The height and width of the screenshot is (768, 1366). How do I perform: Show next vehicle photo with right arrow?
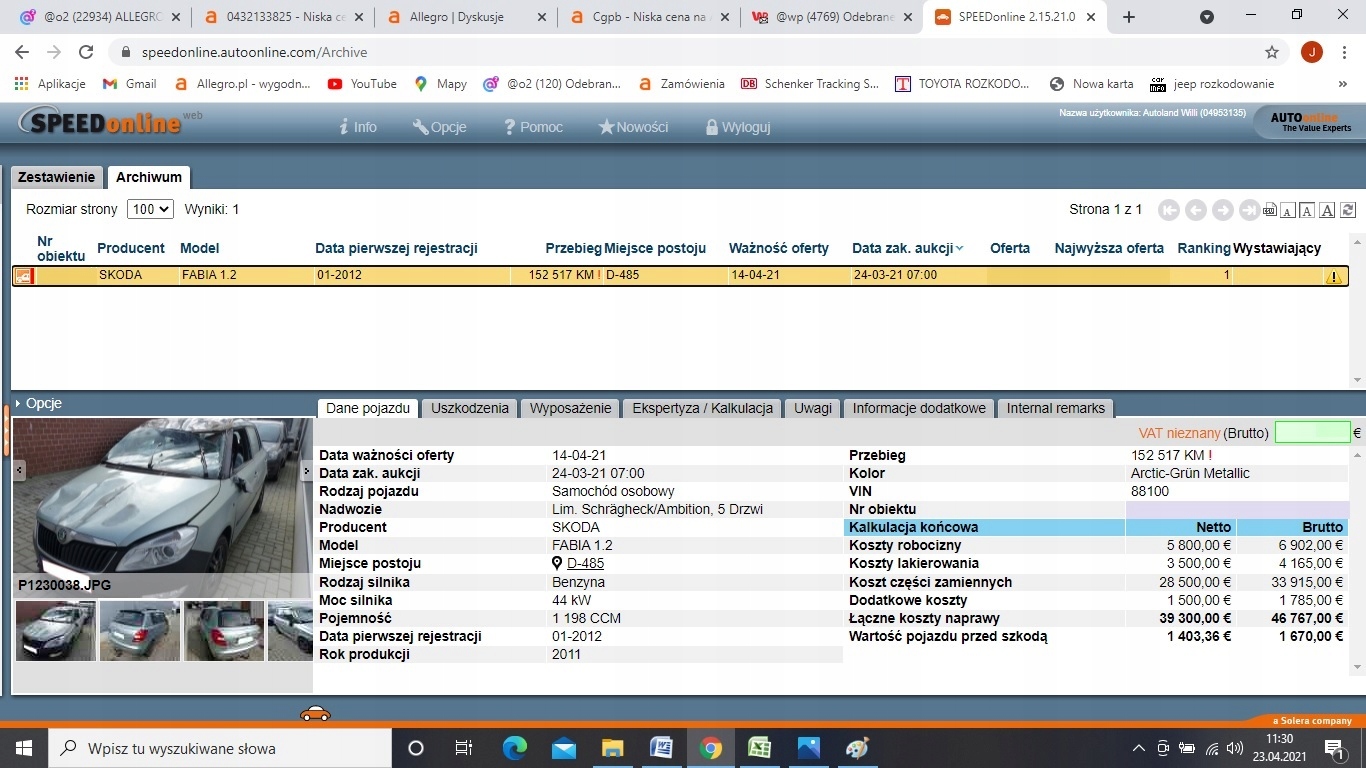(307, 471)
